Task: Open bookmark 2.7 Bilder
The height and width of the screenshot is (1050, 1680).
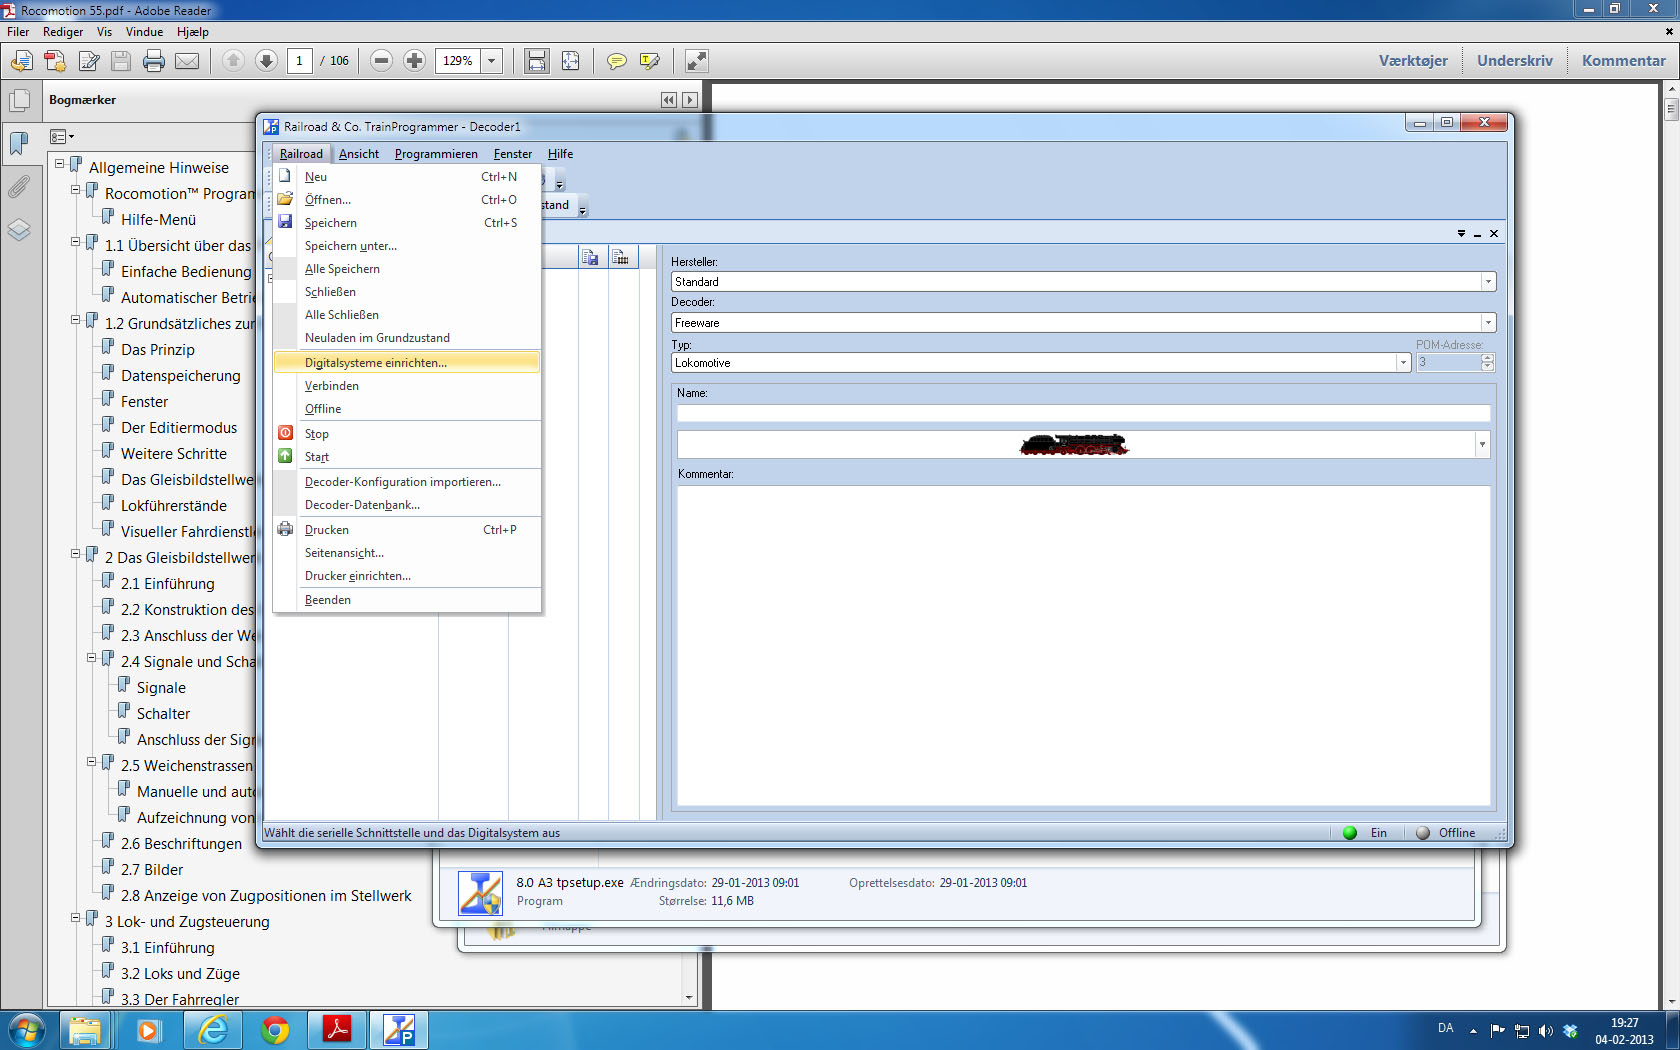Action: pyautogui.click(x=152, y=870)
